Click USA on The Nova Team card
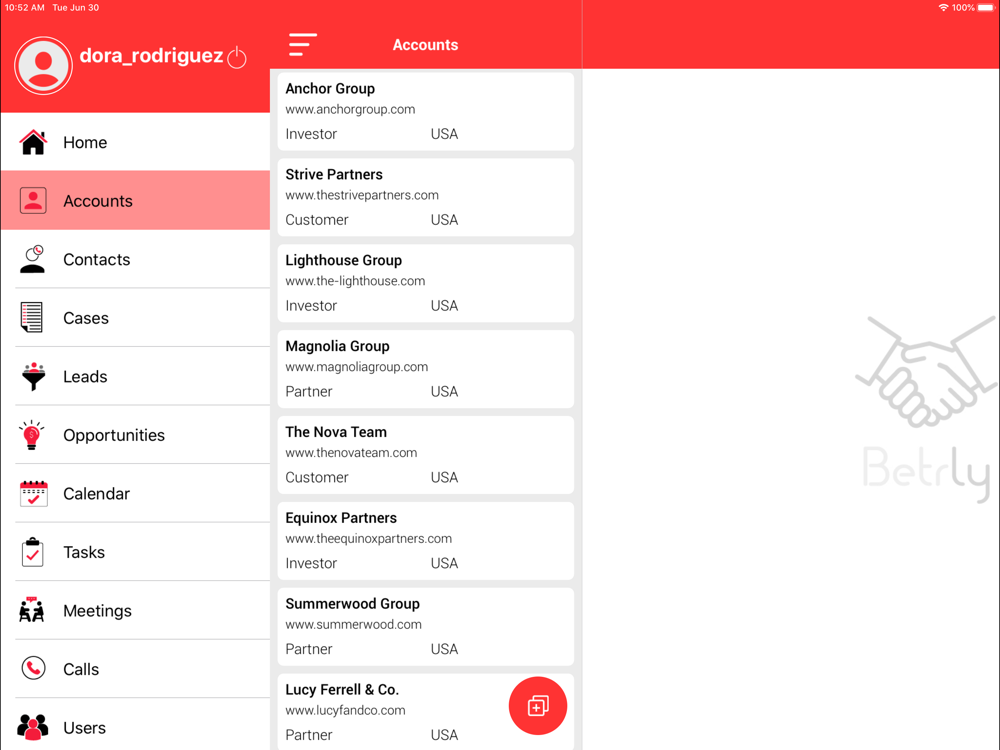The width and height of the screenshot is (1000, 750). point(445,478)
